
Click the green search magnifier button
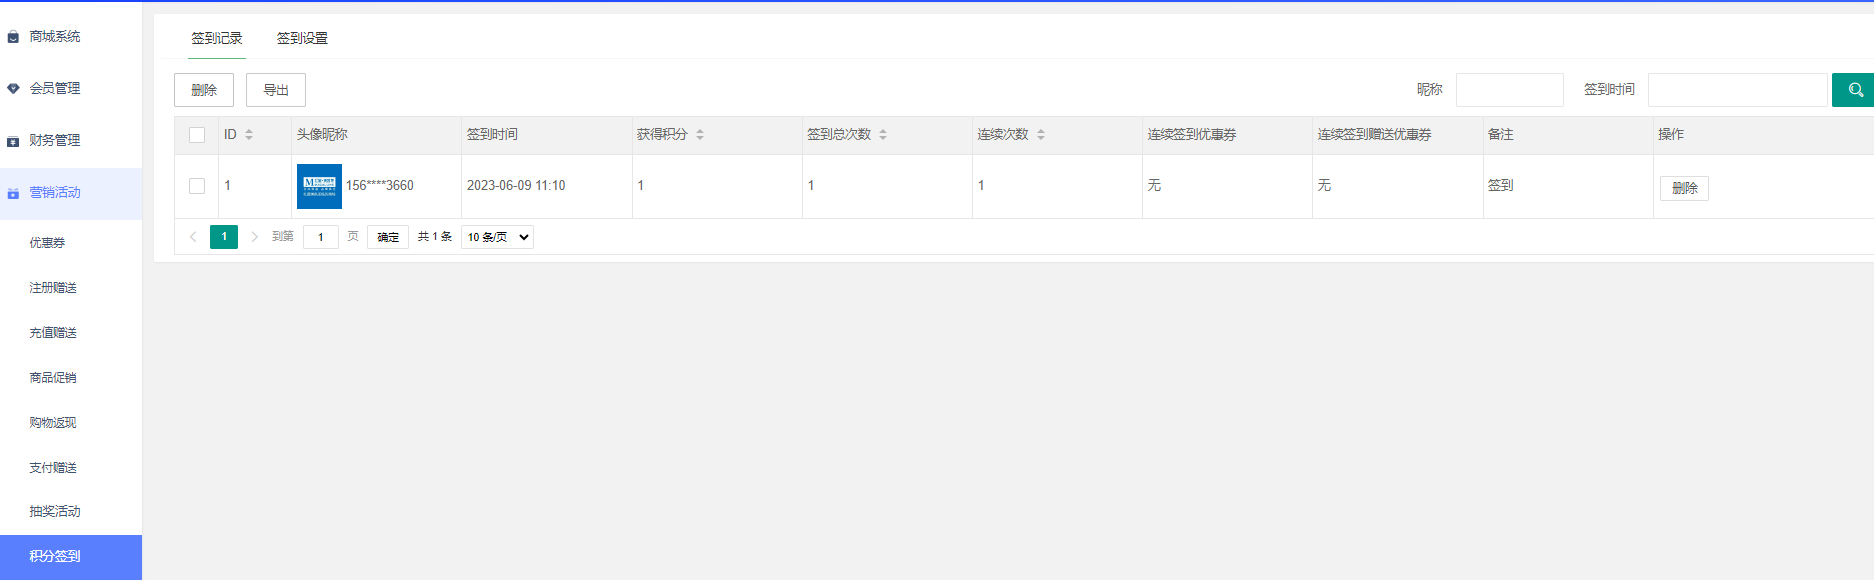(1854, 90)
